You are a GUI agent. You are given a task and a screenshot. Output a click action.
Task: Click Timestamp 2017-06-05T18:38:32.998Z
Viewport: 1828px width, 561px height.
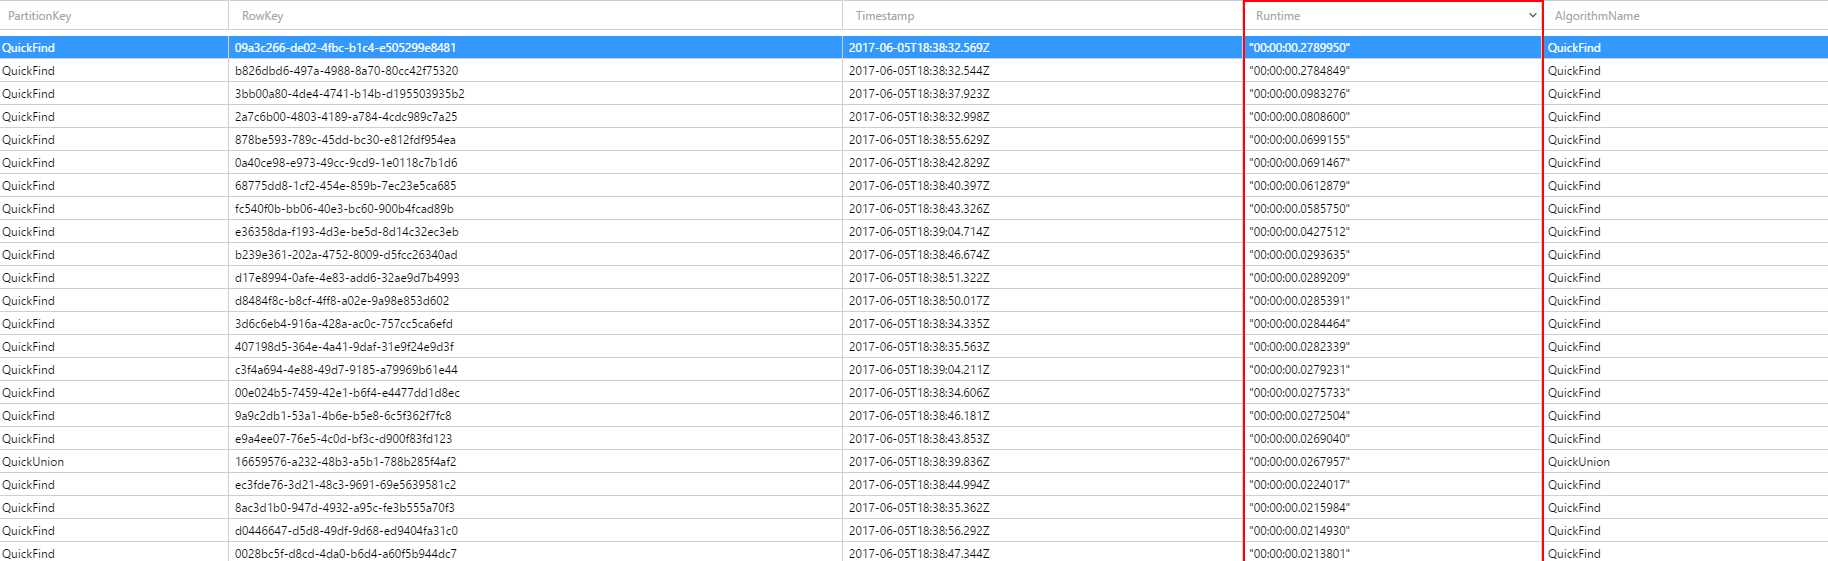[919, 117]
